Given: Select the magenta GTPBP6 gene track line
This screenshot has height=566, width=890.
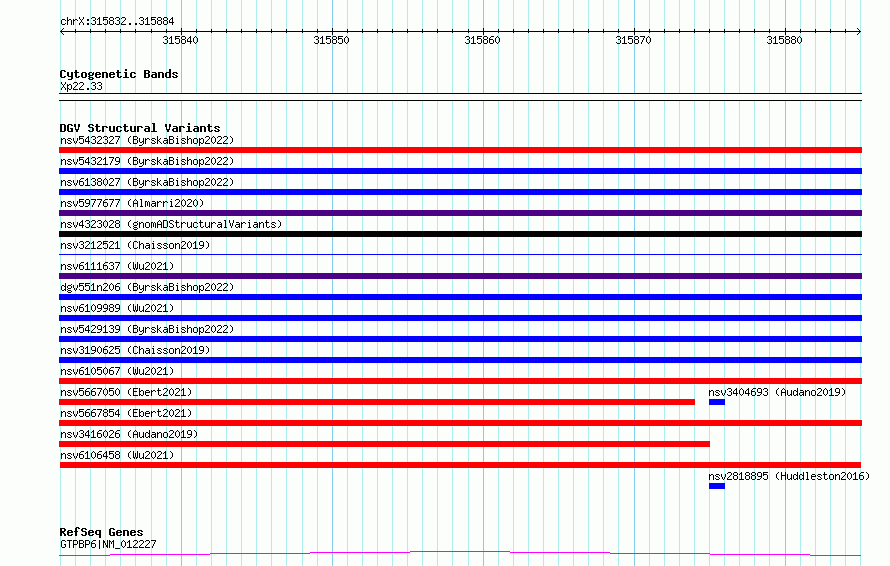Looking at the screenshot, I should (460, 553).
